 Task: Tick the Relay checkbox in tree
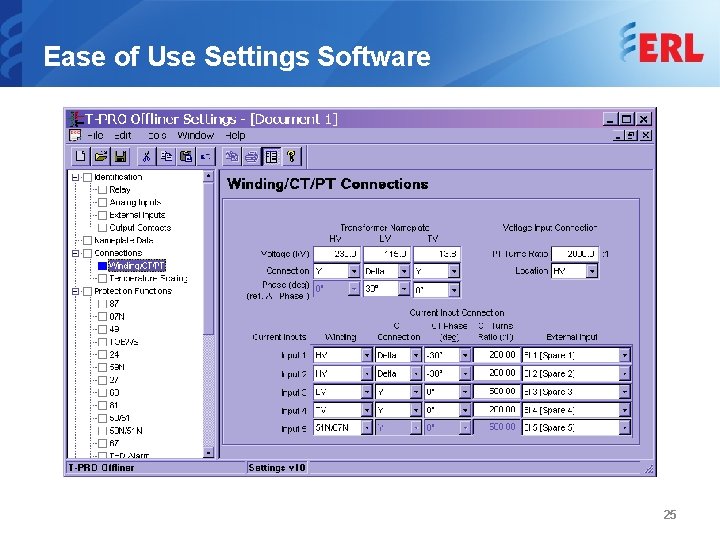click(102, 190)
